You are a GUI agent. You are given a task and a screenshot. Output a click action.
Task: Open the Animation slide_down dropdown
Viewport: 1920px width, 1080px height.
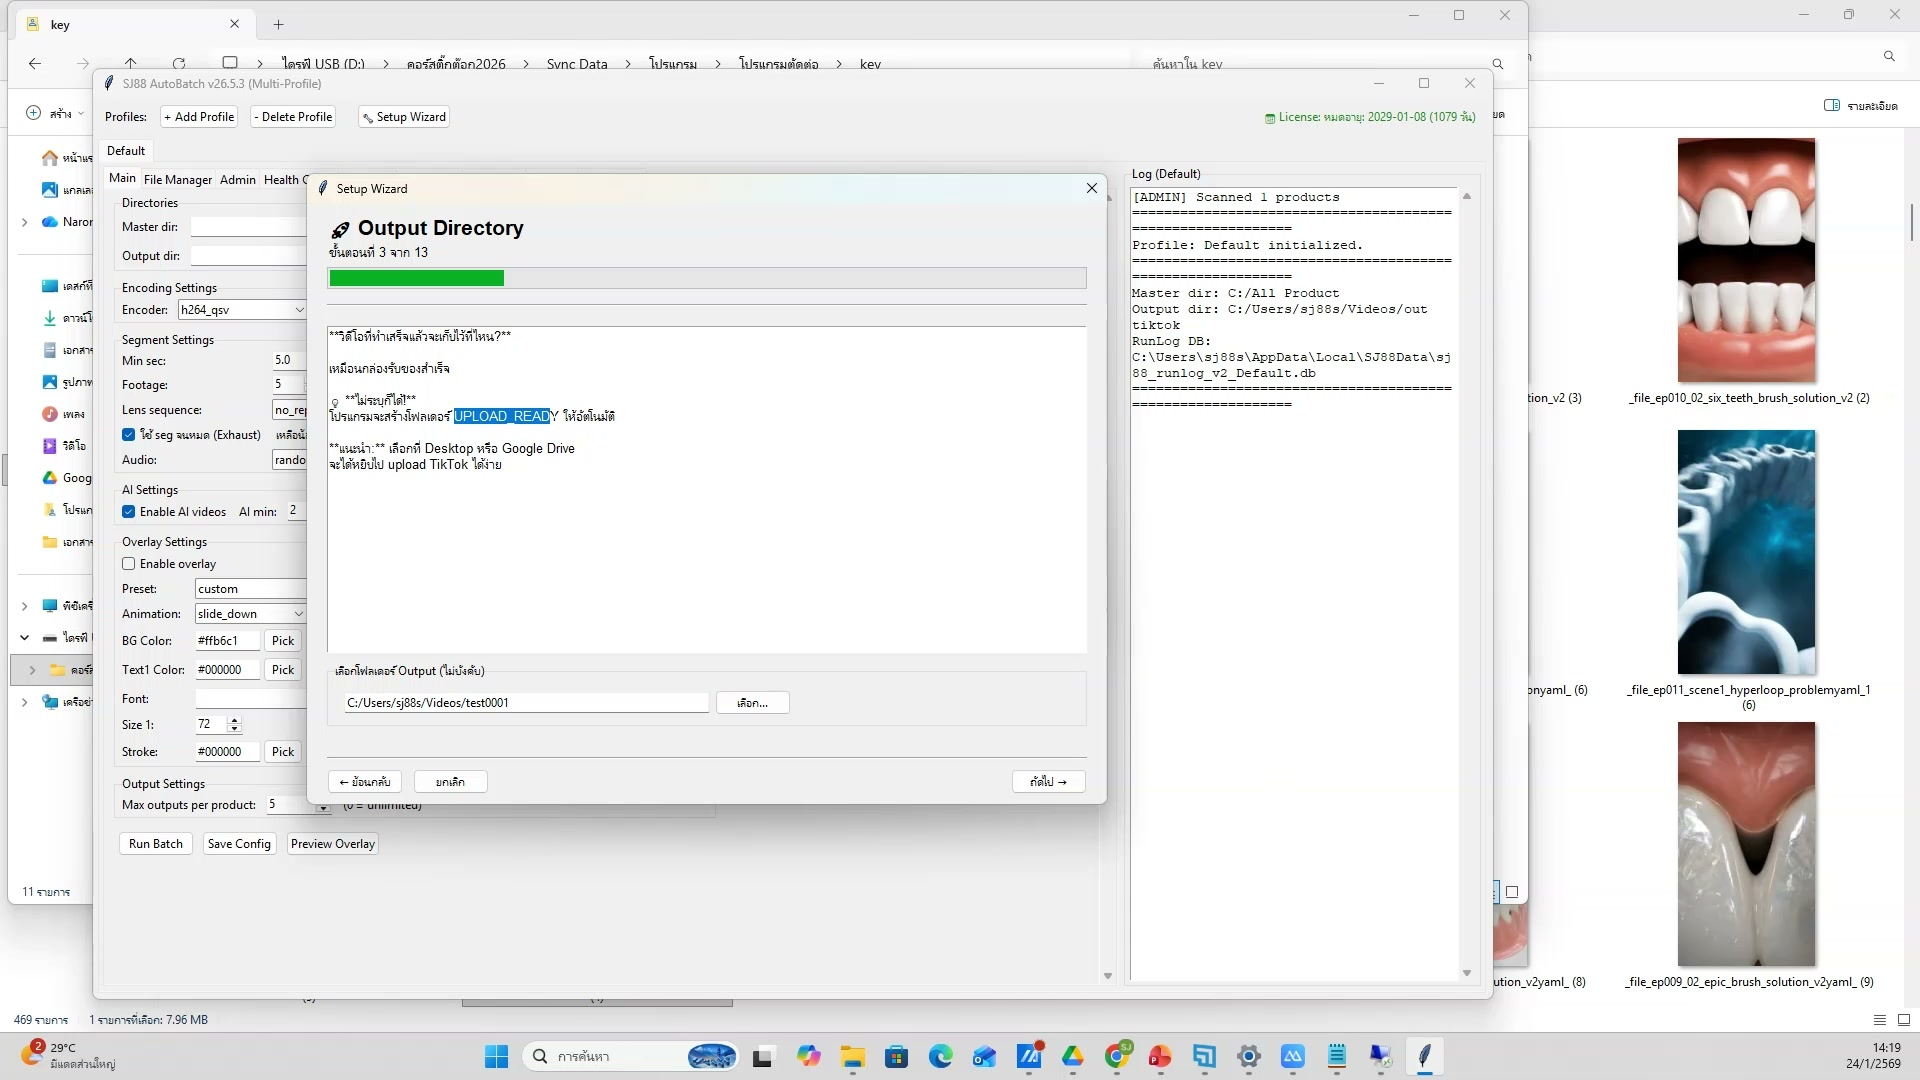(x=298, y=614)
